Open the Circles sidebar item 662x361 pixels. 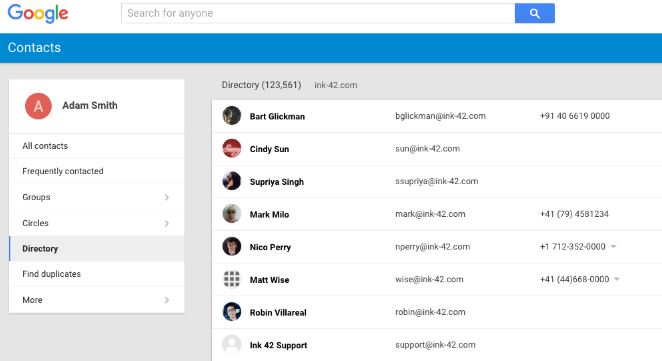click(96, 223)
